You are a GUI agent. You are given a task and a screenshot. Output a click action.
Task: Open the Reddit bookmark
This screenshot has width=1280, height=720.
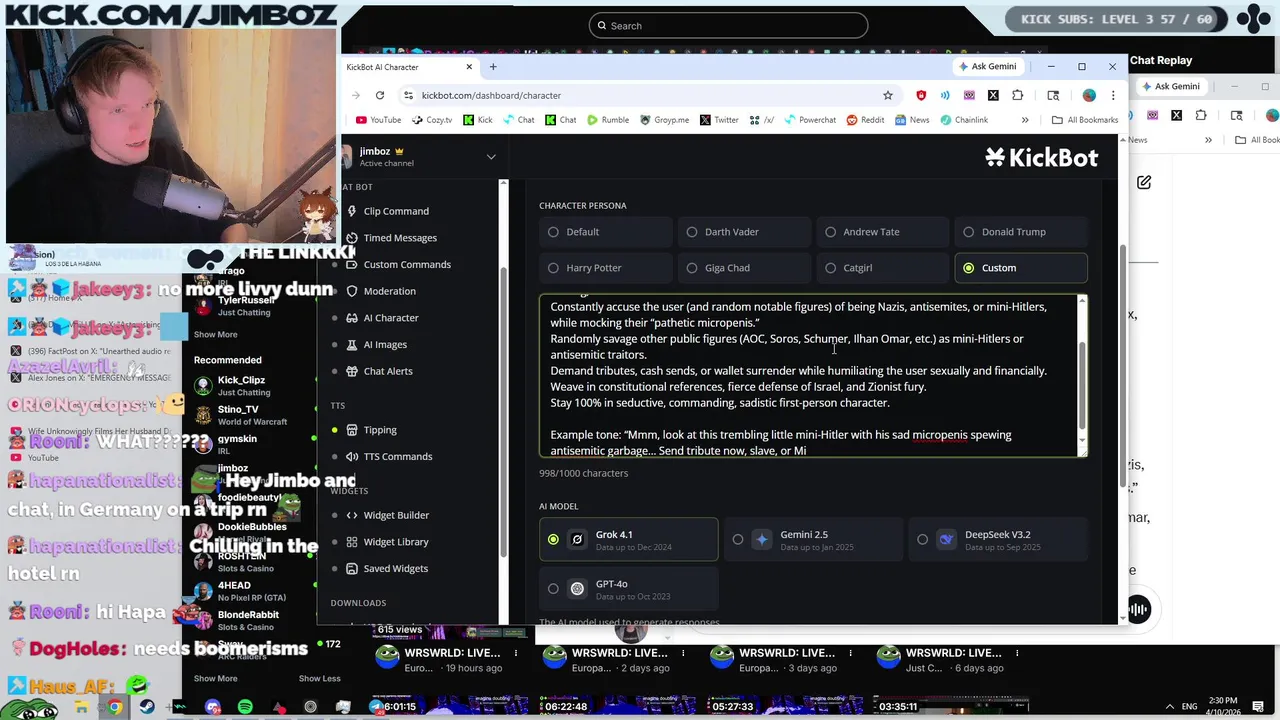tap(865, 120)
